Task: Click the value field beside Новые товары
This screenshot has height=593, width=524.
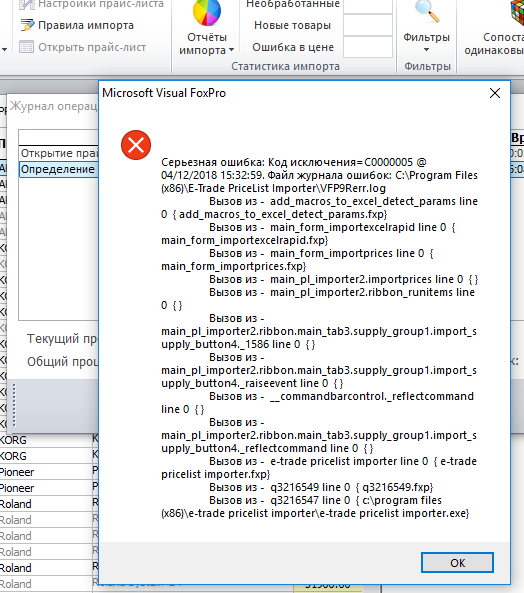Action: click(368, 25)
